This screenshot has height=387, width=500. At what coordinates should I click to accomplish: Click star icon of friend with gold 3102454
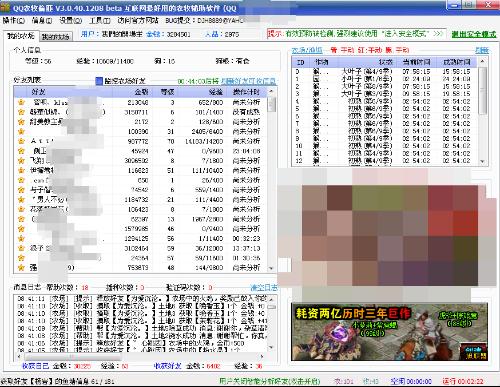coord(21,248)
